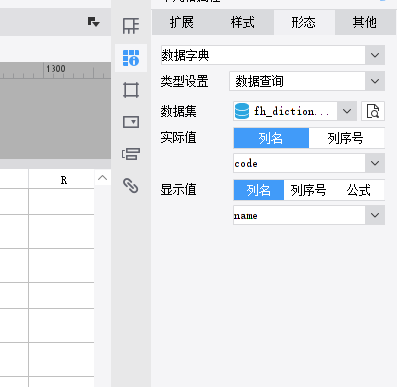Choose 公式 option for 显示值
Screen dimensions: 397x387
coord(359,190)
